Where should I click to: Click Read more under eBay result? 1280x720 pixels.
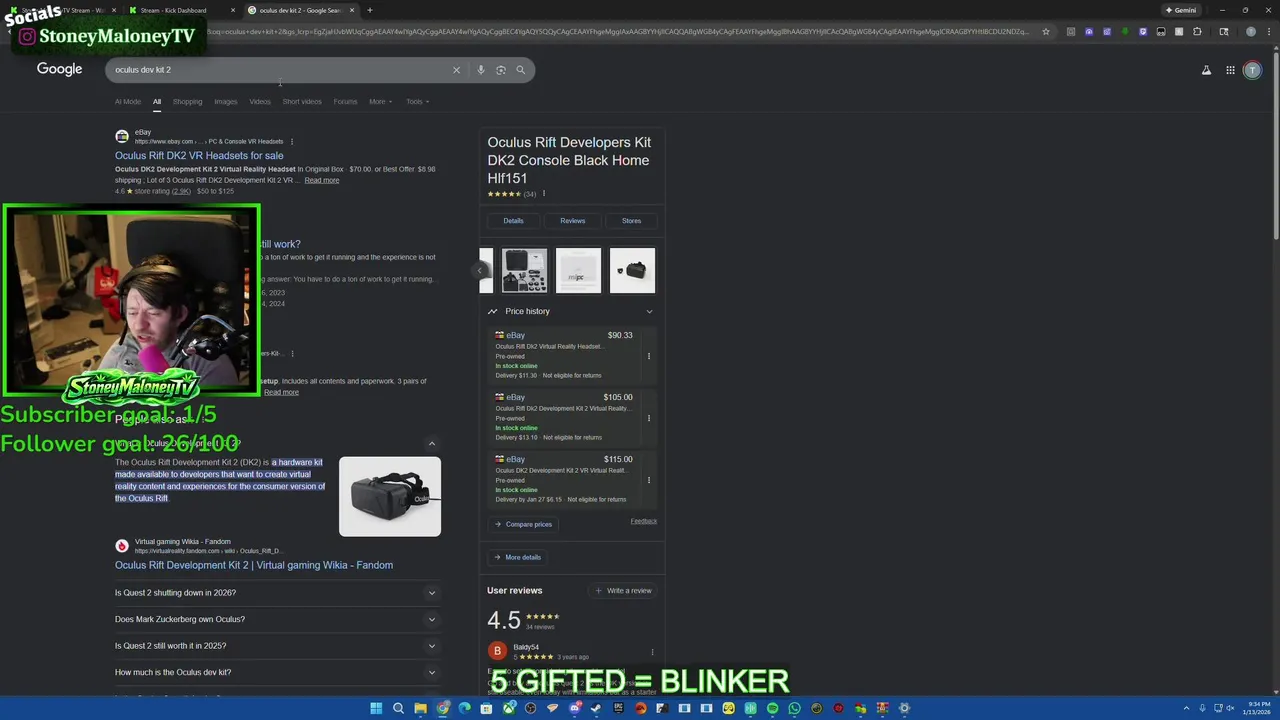(322, 180)
